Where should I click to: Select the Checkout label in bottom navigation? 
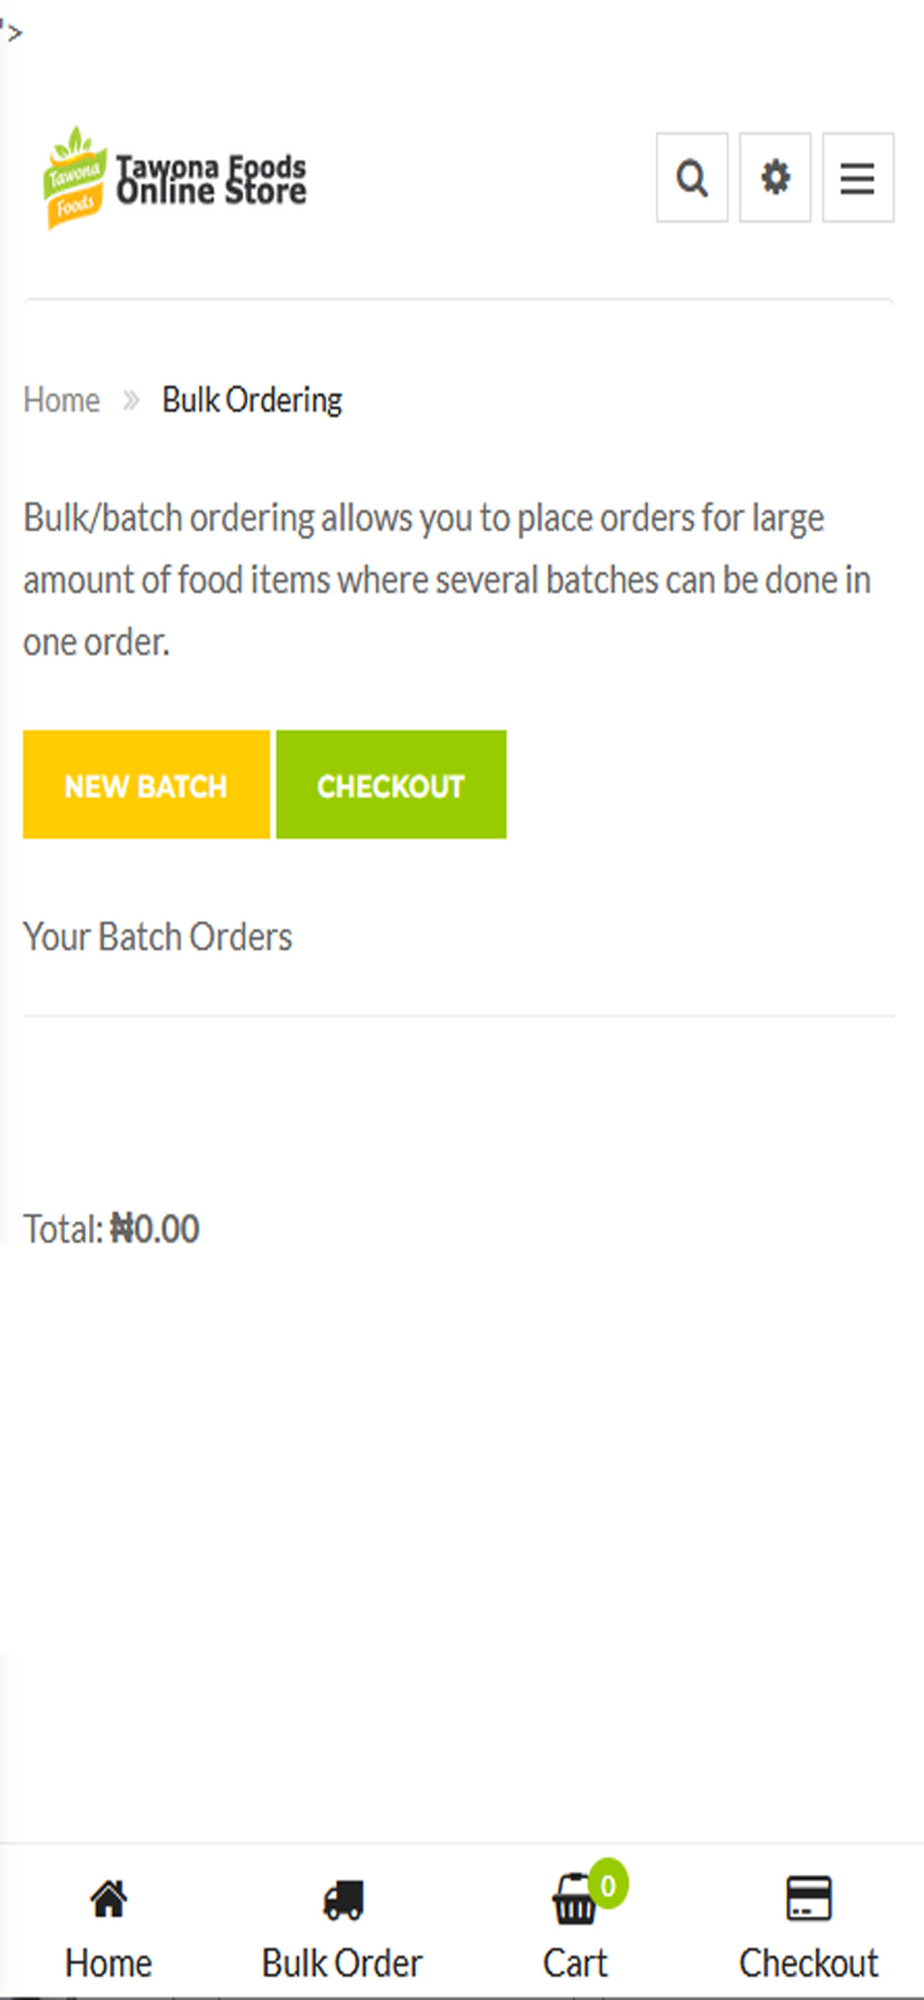(x=808, y=1963)
